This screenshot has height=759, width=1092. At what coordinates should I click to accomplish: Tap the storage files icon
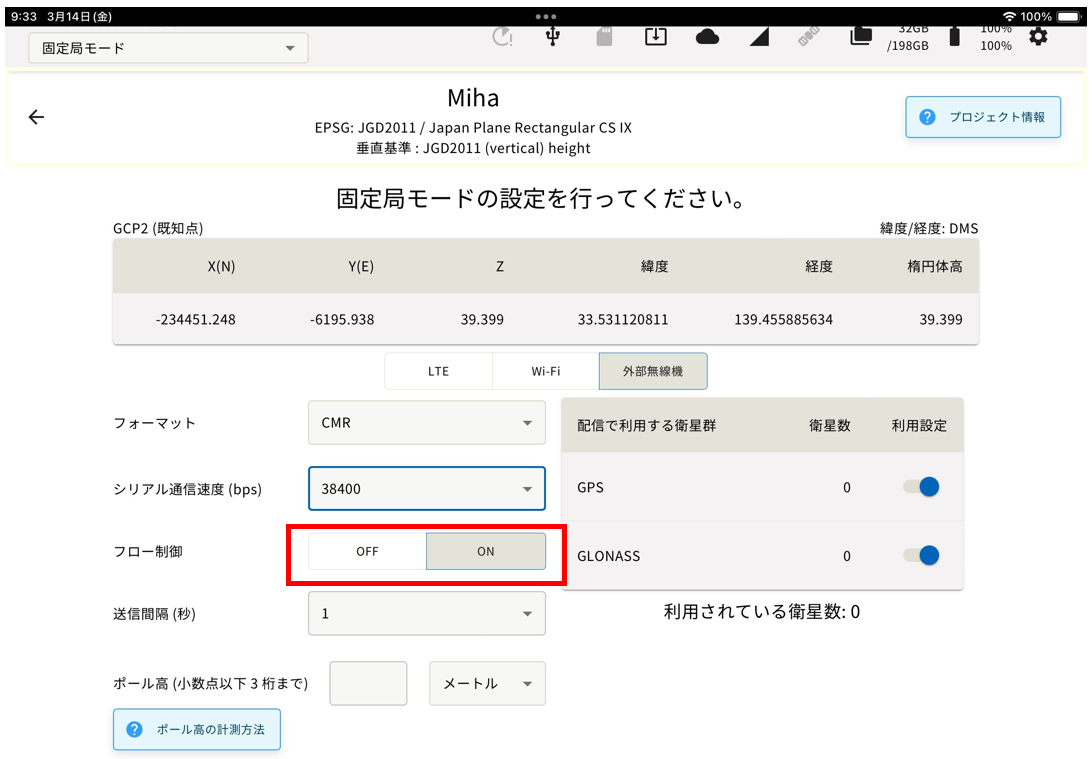860,37
